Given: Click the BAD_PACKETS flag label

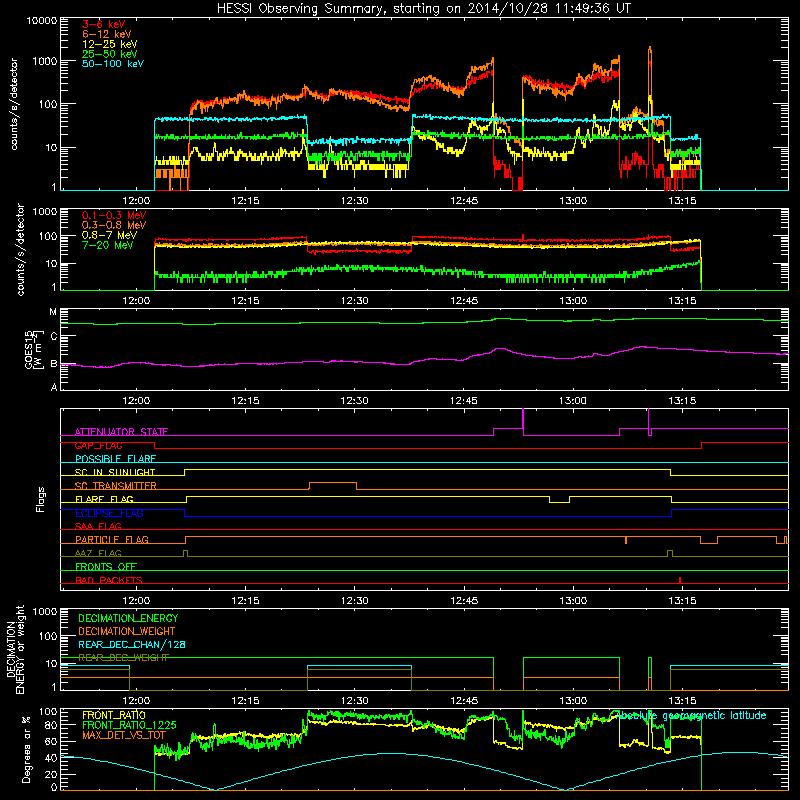Looking at the screenshot, I should 109,580.
